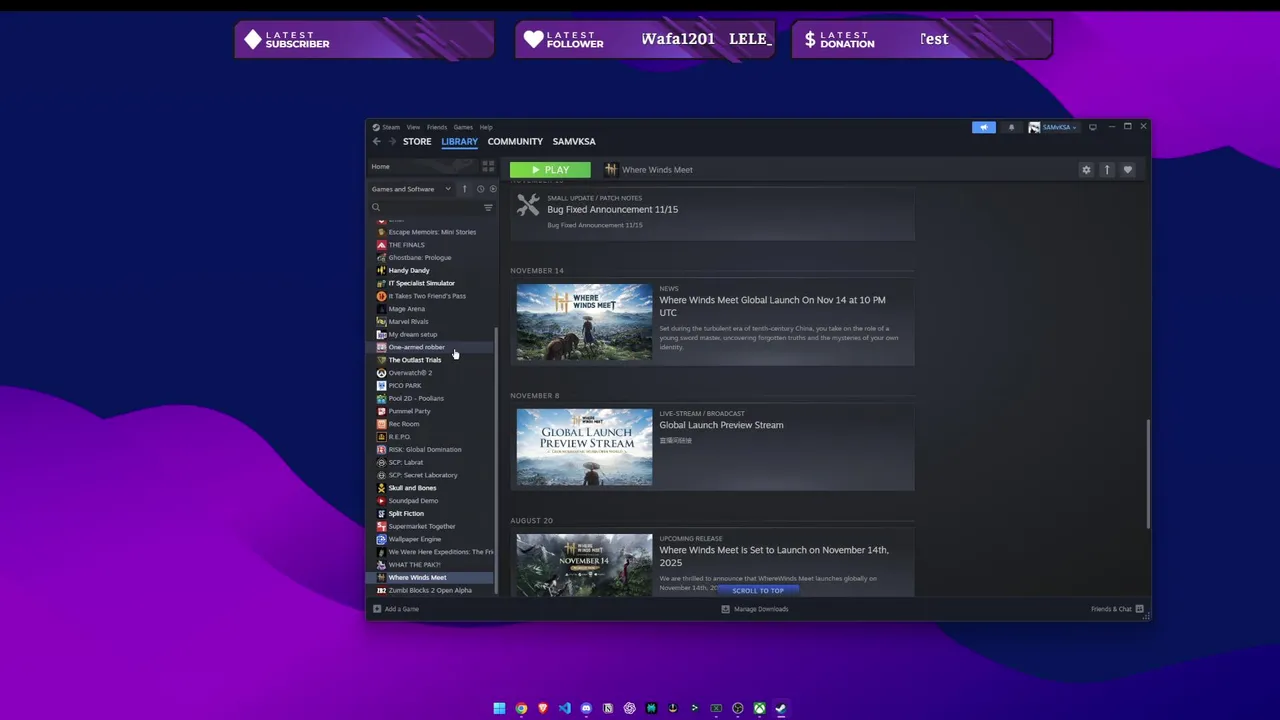Open library advanced filter options icon
The image size is (1280, 720).
(488, 208)
